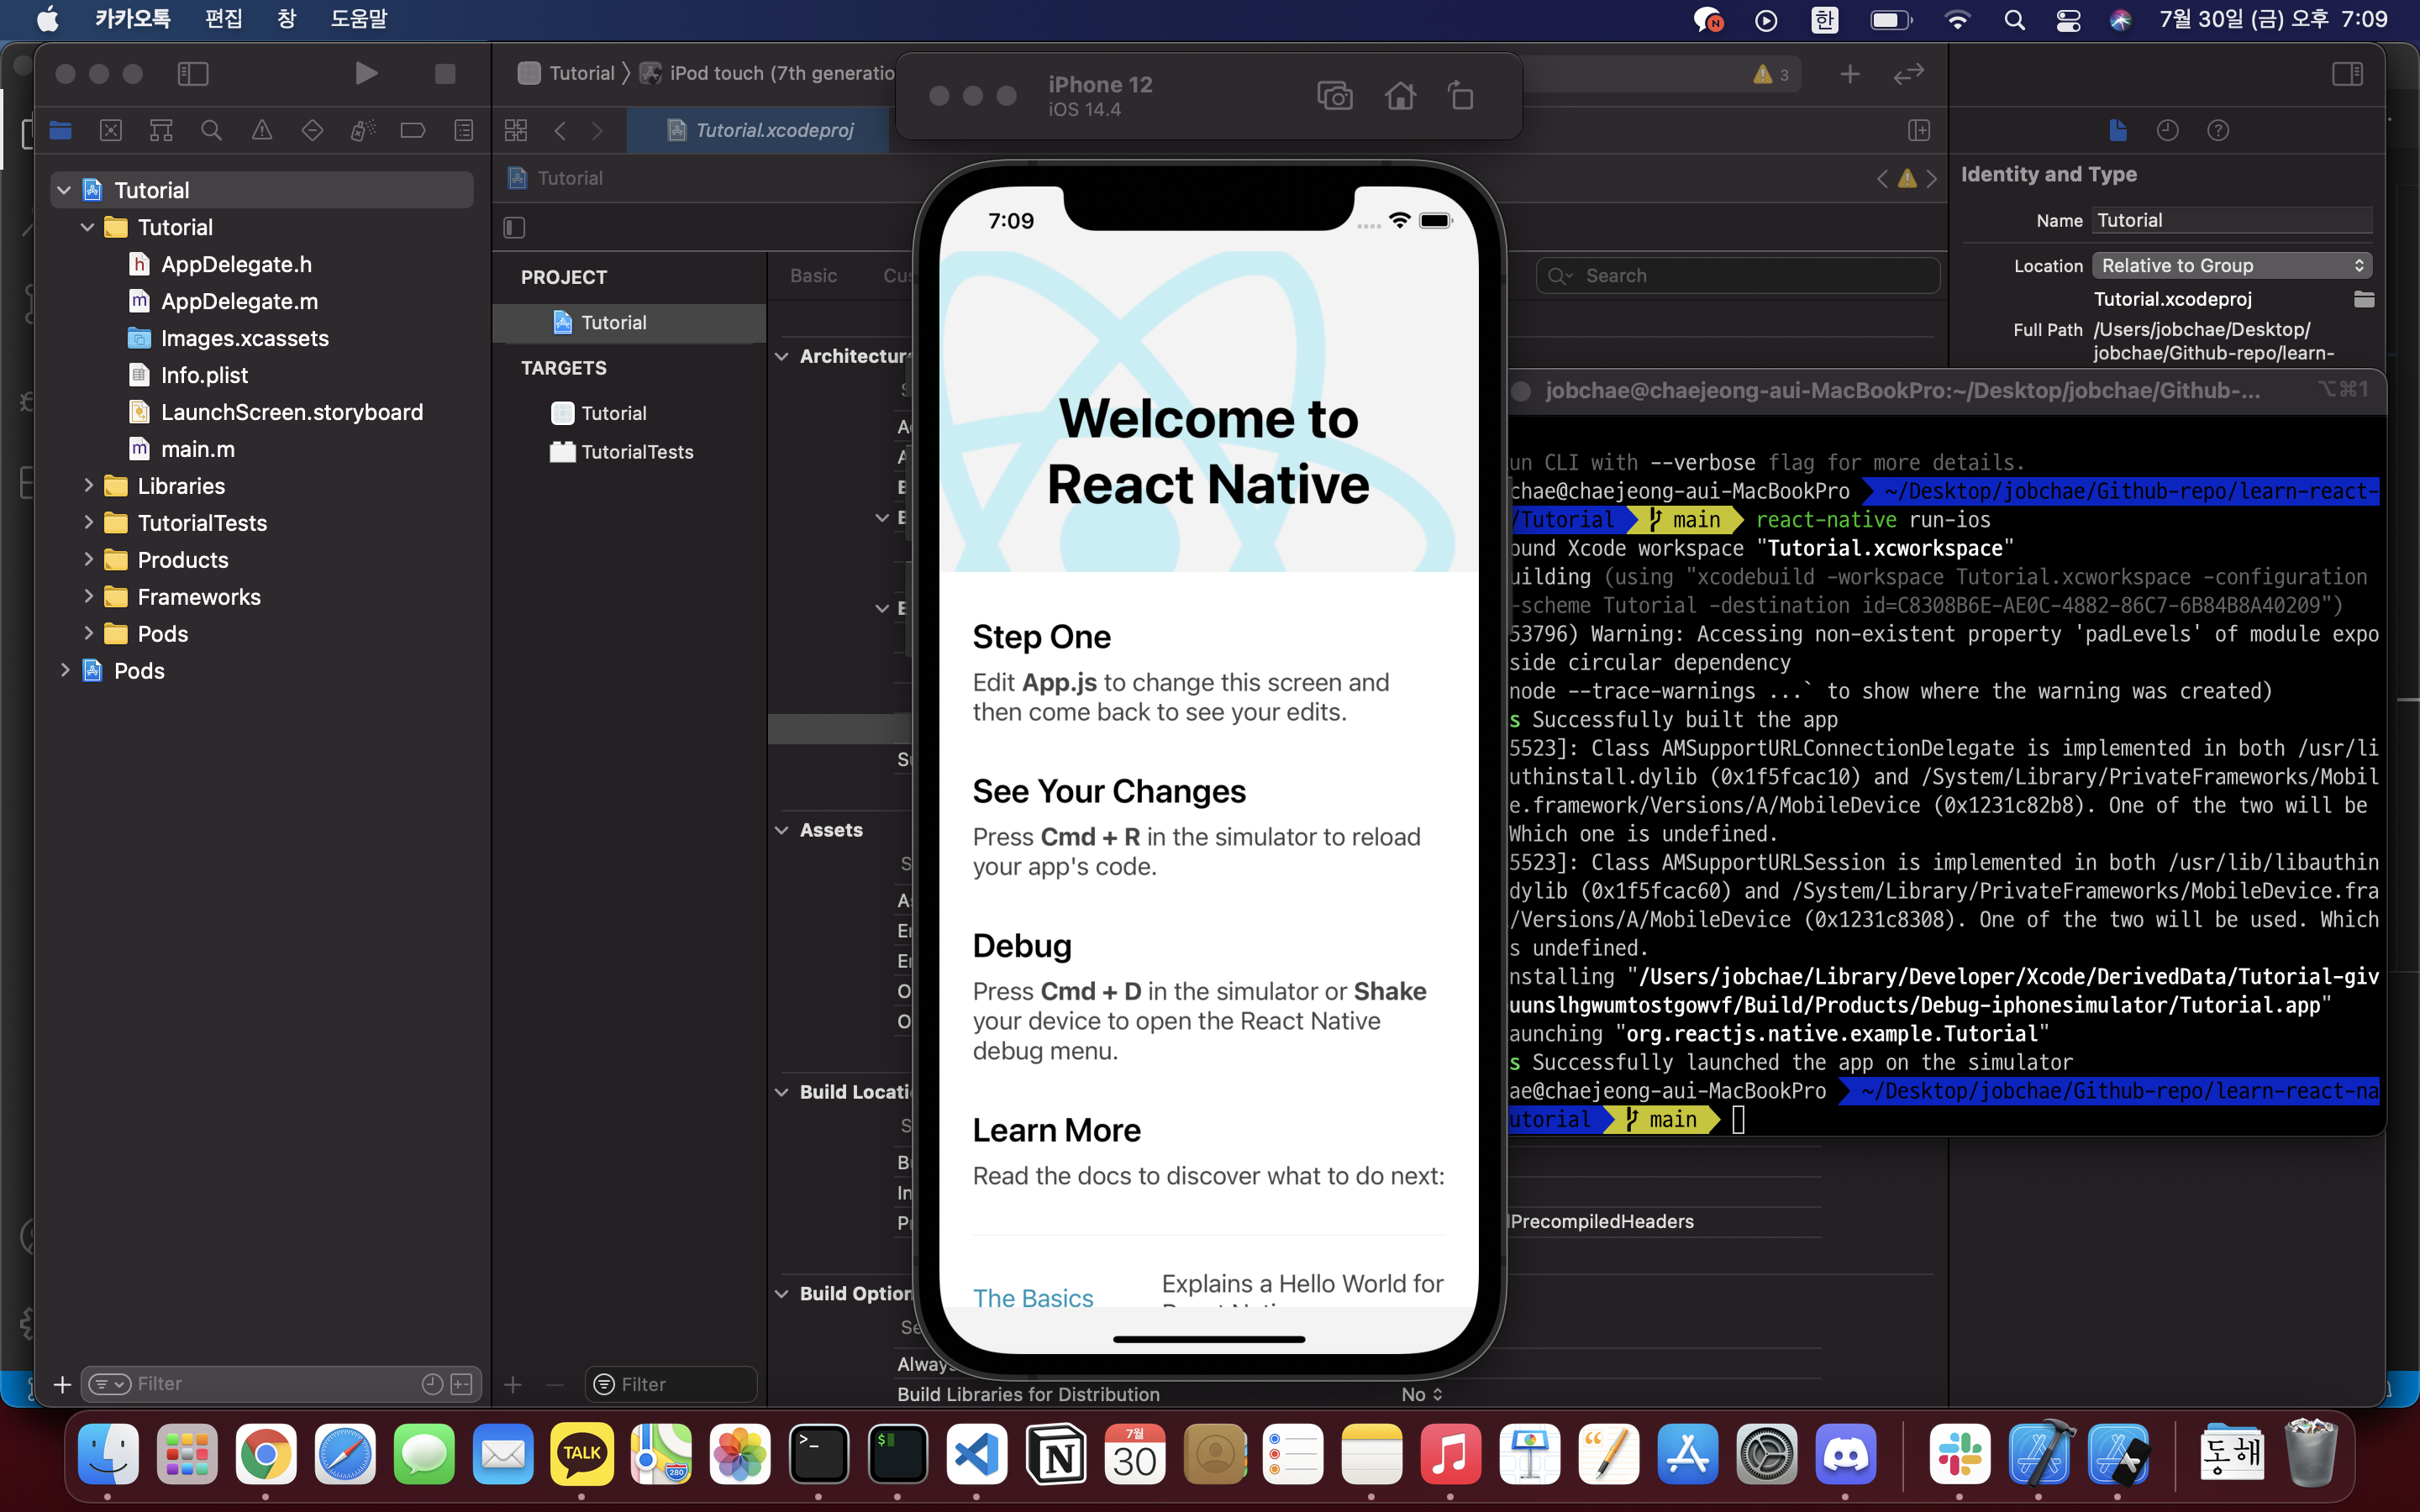
Task: Open the Location Relative to Group dropdown
Action: click(2231, 265)
